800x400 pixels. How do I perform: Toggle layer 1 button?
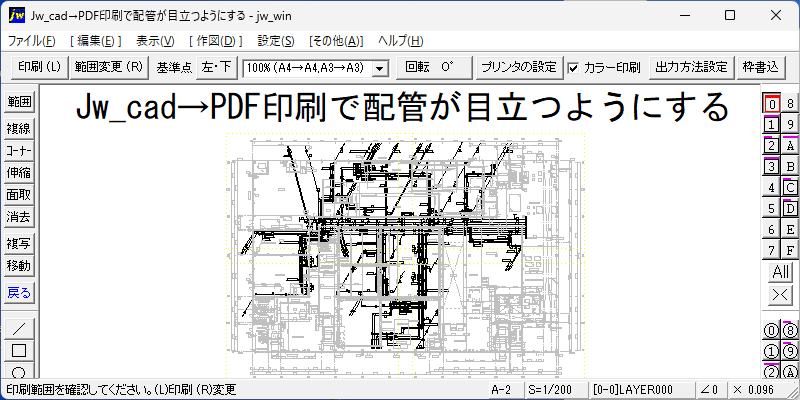tap(771, 124)
